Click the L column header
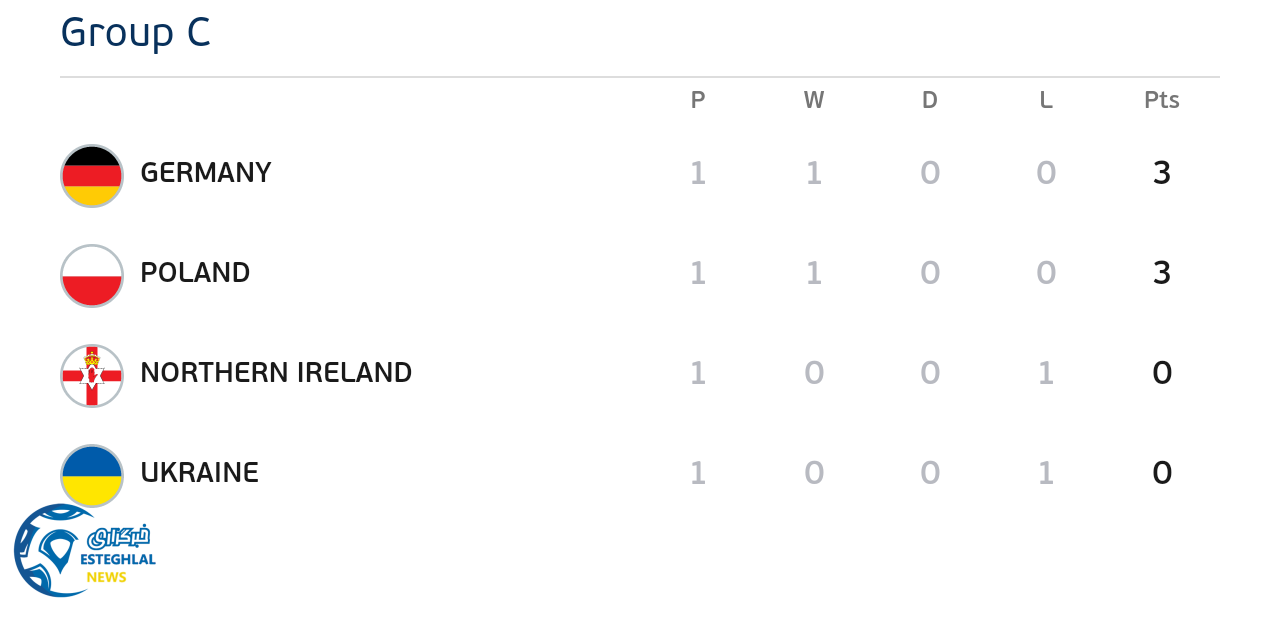1280x621 pixels. coord(1046,100)
